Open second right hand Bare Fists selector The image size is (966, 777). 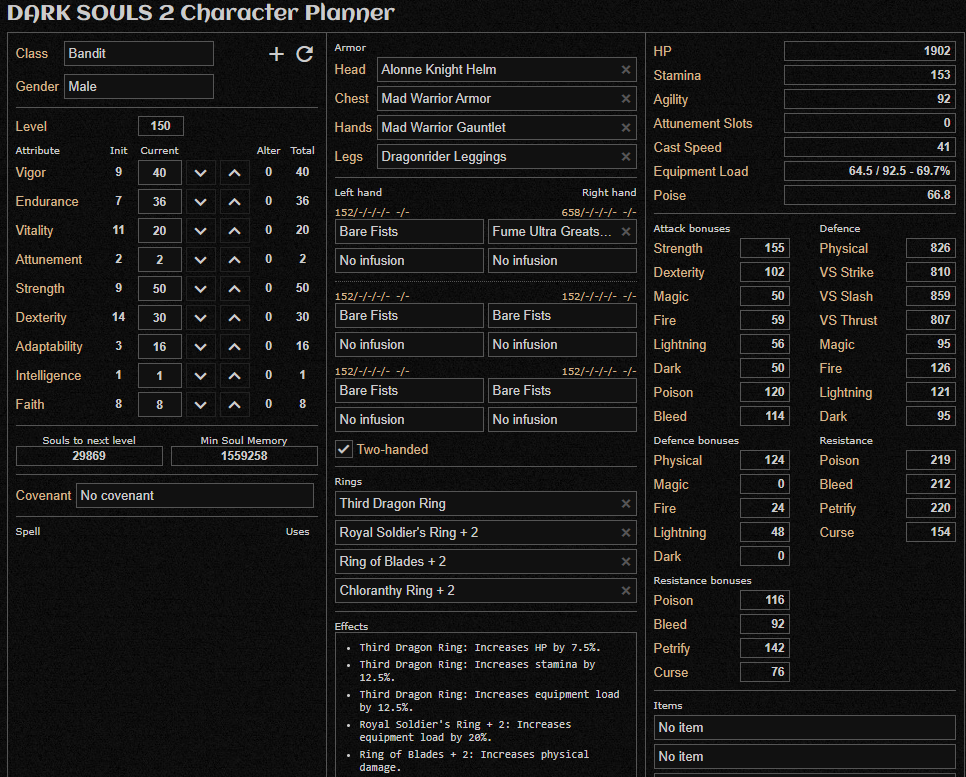pyautogui.click(x=562, y=315)
